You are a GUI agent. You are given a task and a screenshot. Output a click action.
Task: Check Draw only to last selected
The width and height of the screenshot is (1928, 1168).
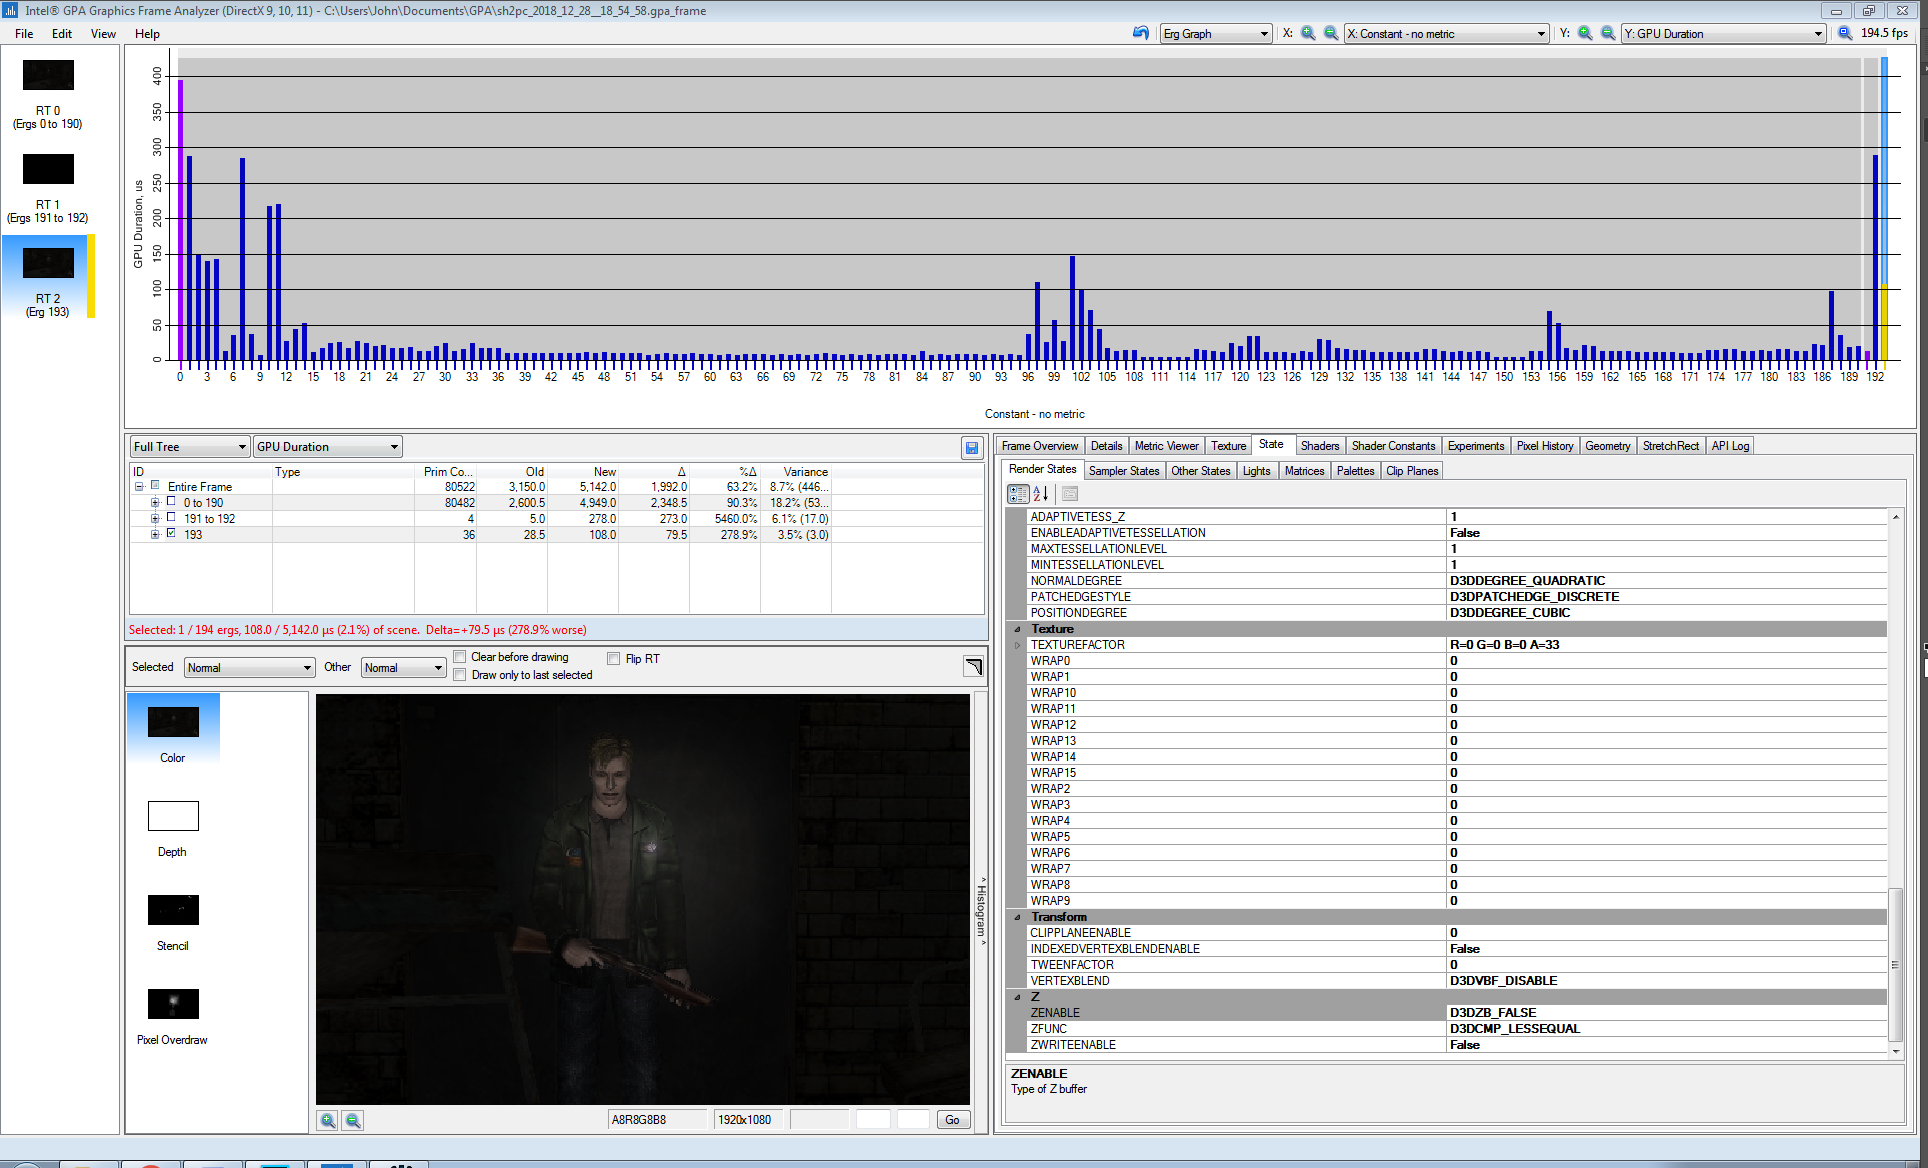coord(460,675)
